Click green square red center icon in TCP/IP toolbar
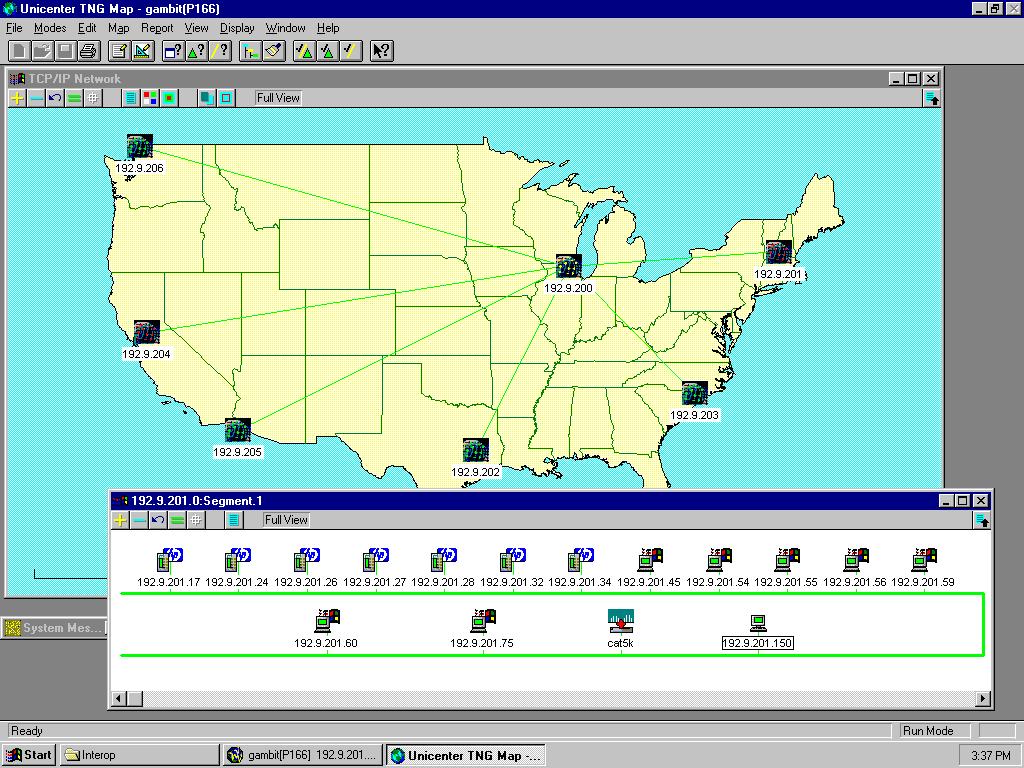Viewport: 1024px width, 768px height. [x=169, y=98]
